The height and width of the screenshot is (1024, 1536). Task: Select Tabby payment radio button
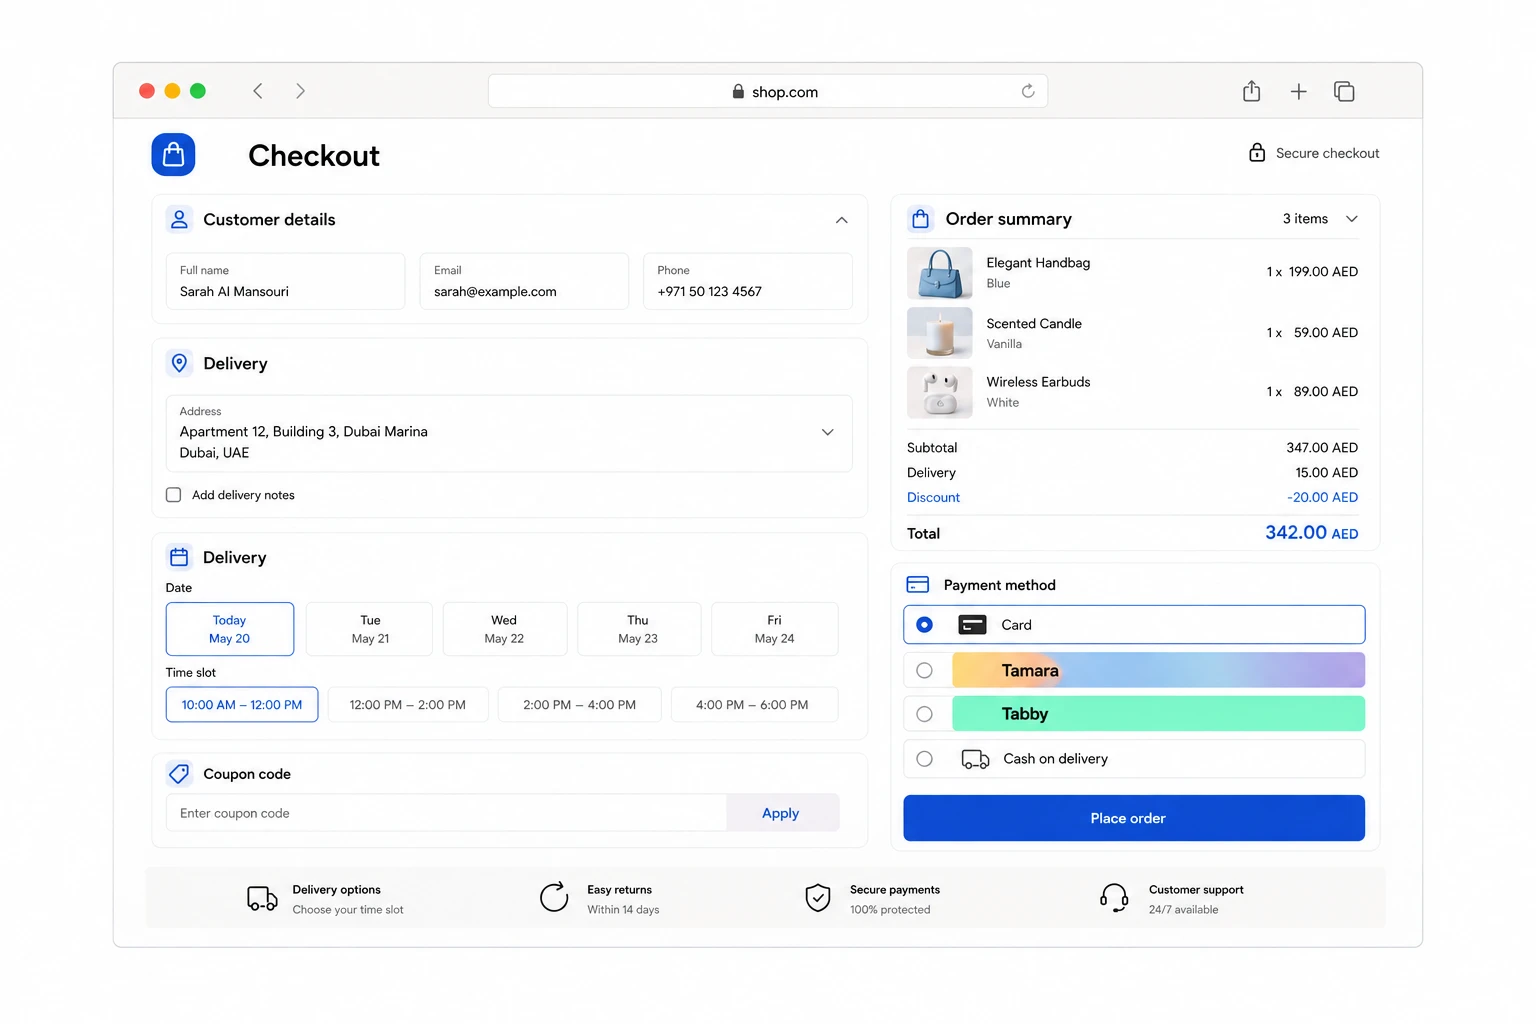(924, 714)
